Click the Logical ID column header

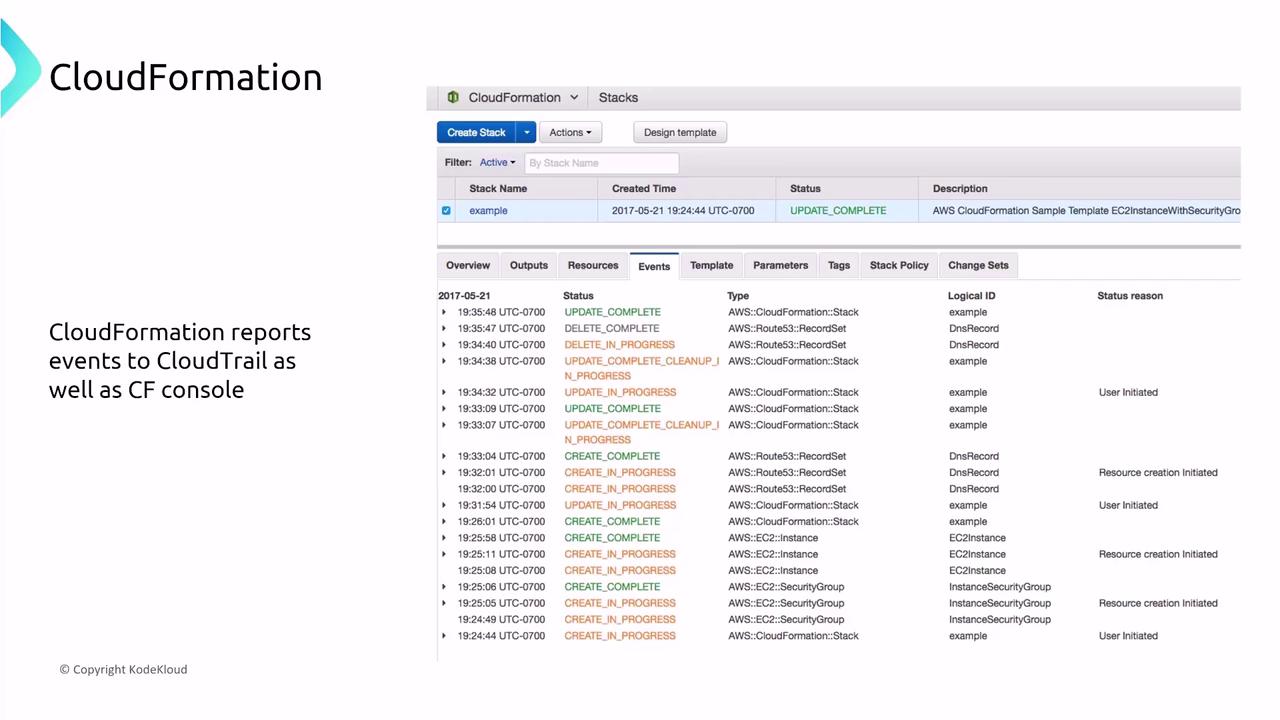click(x=971, y=296)
